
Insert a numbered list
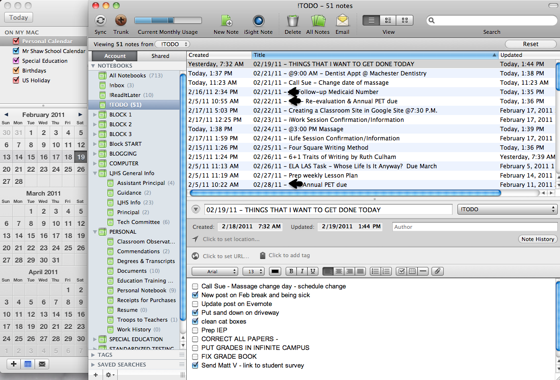pyautogui.click(x=386, y=271)
